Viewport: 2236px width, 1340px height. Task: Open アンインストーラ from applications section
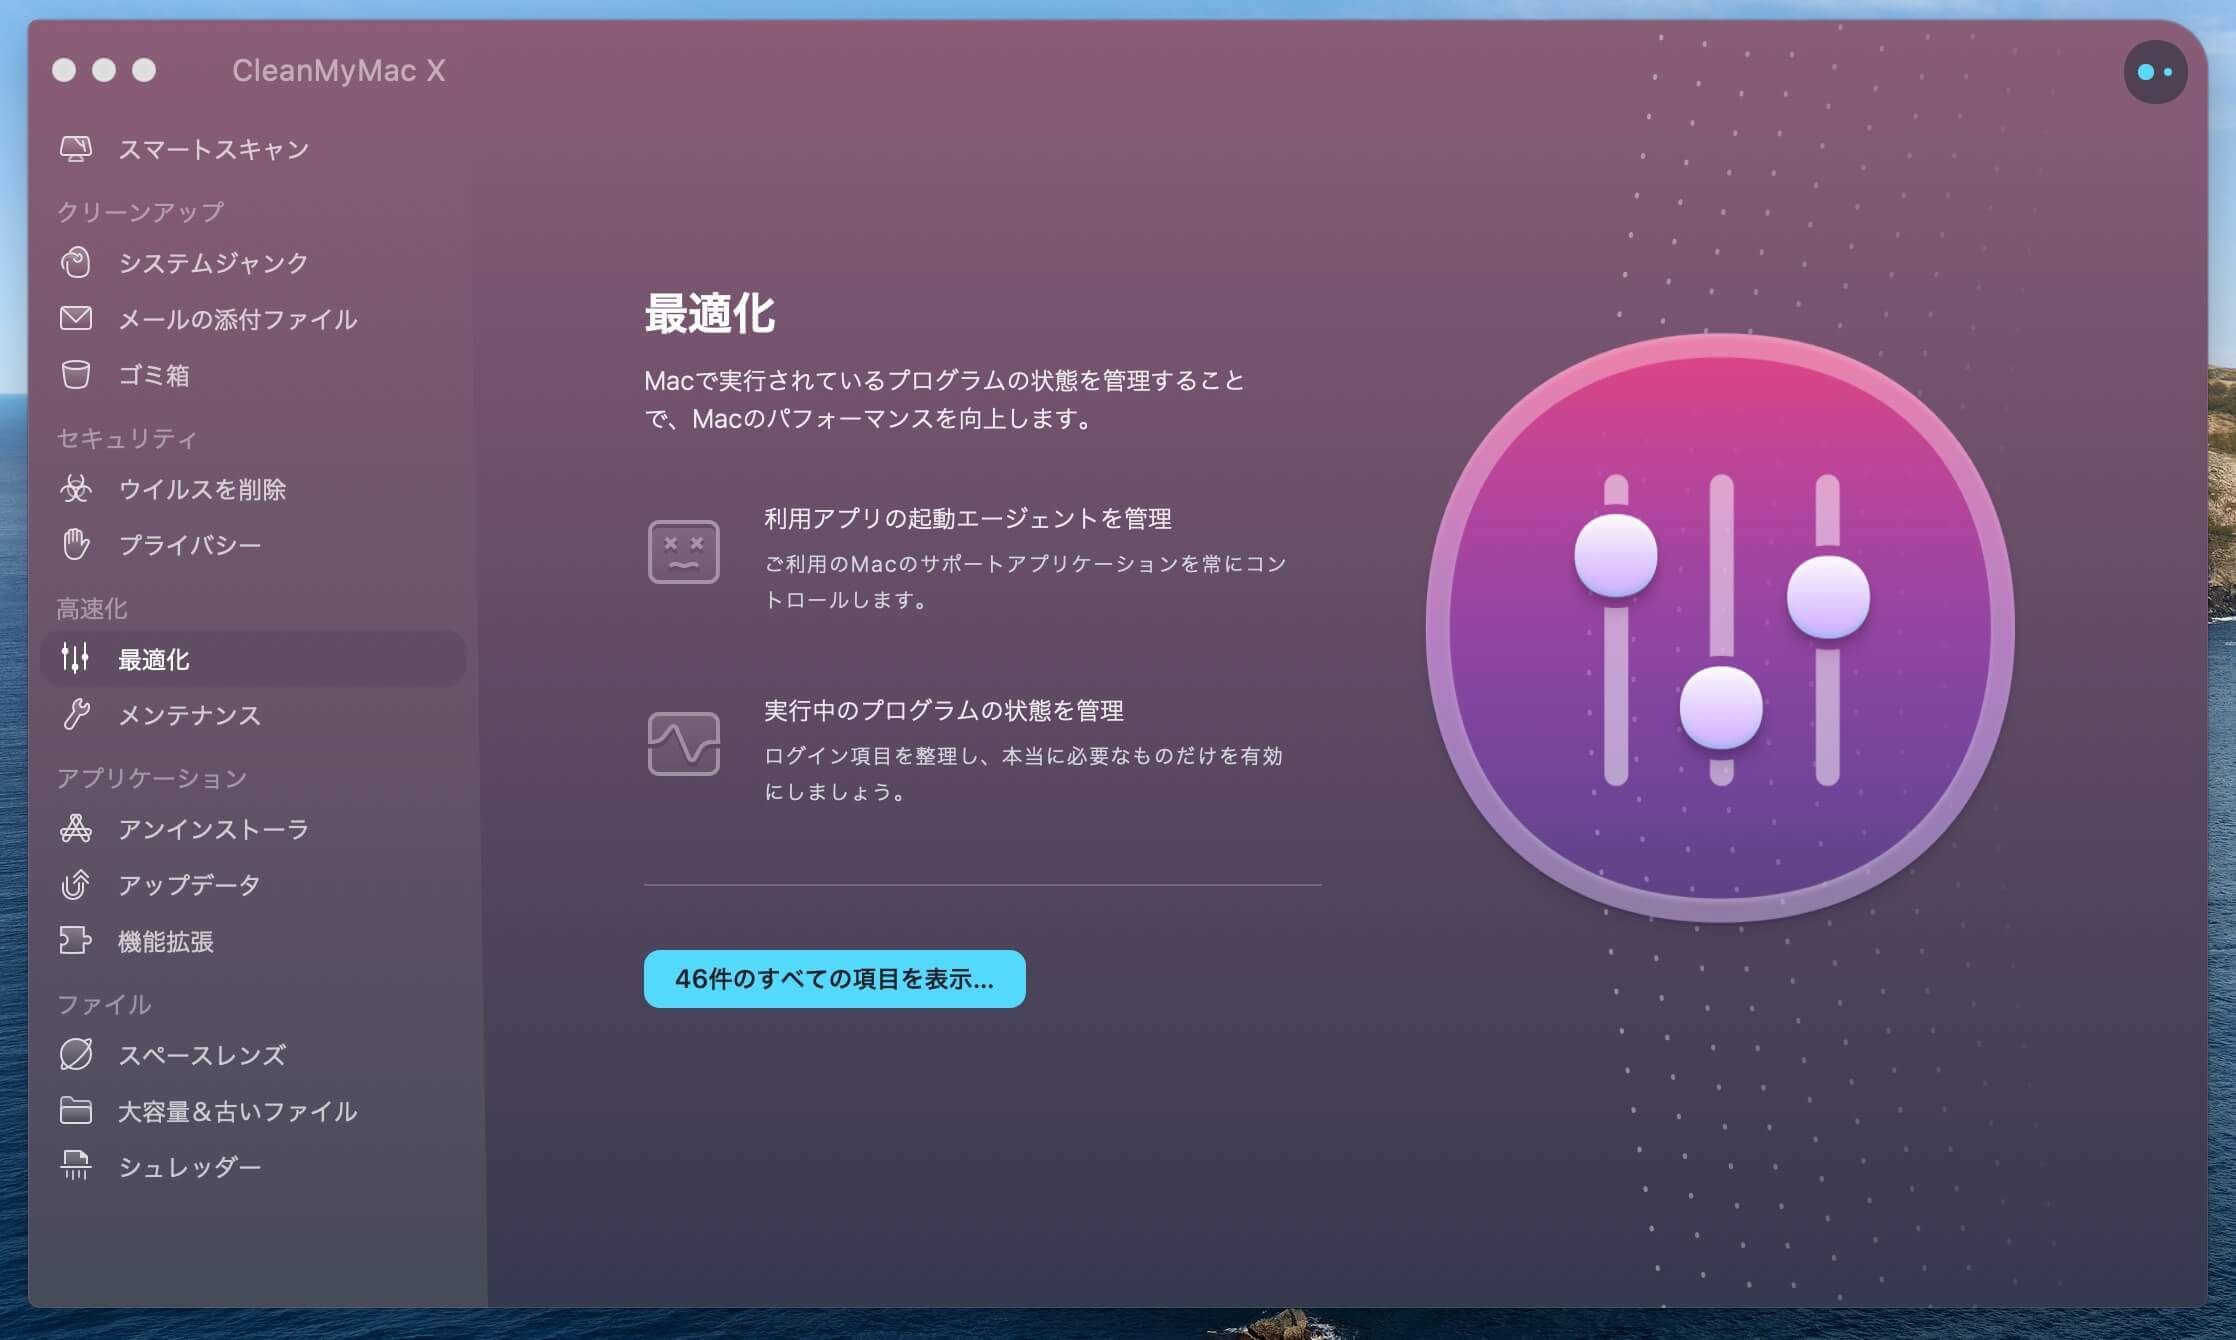76,829
